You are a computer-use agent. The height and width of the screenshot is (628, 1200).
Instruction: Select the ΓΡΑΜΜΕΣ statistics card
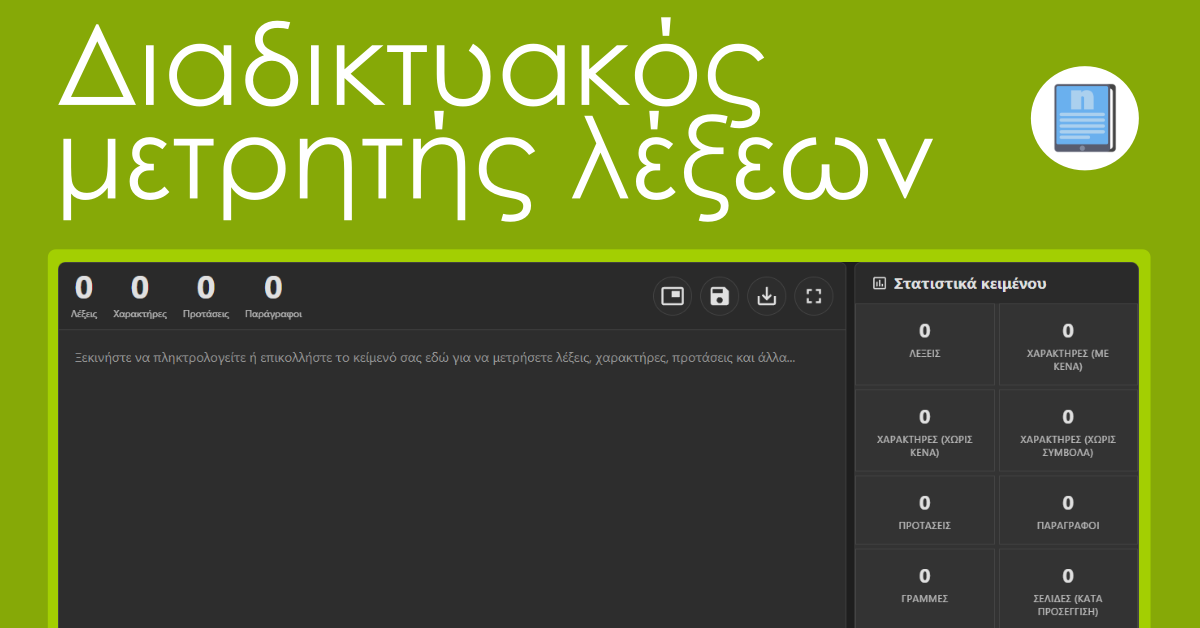click(x=925, y=588)
